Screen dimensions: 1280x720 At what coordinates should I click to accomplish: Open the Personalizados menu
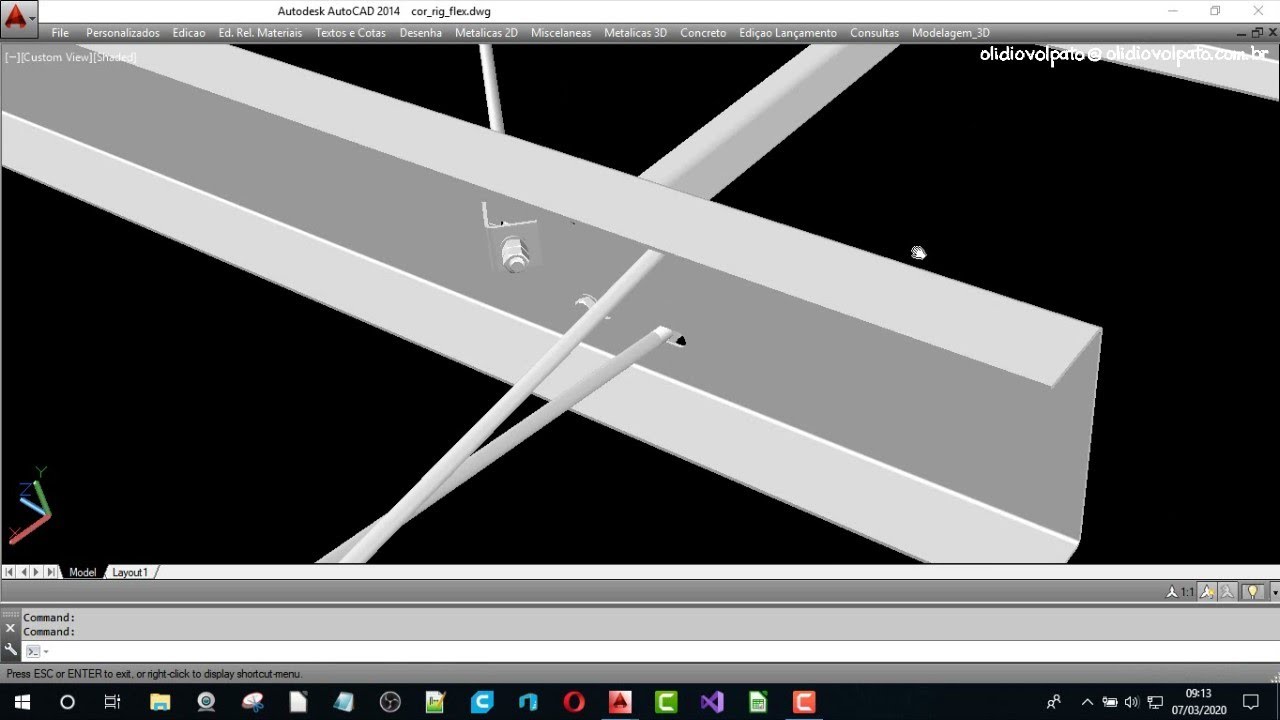point(122,33)
